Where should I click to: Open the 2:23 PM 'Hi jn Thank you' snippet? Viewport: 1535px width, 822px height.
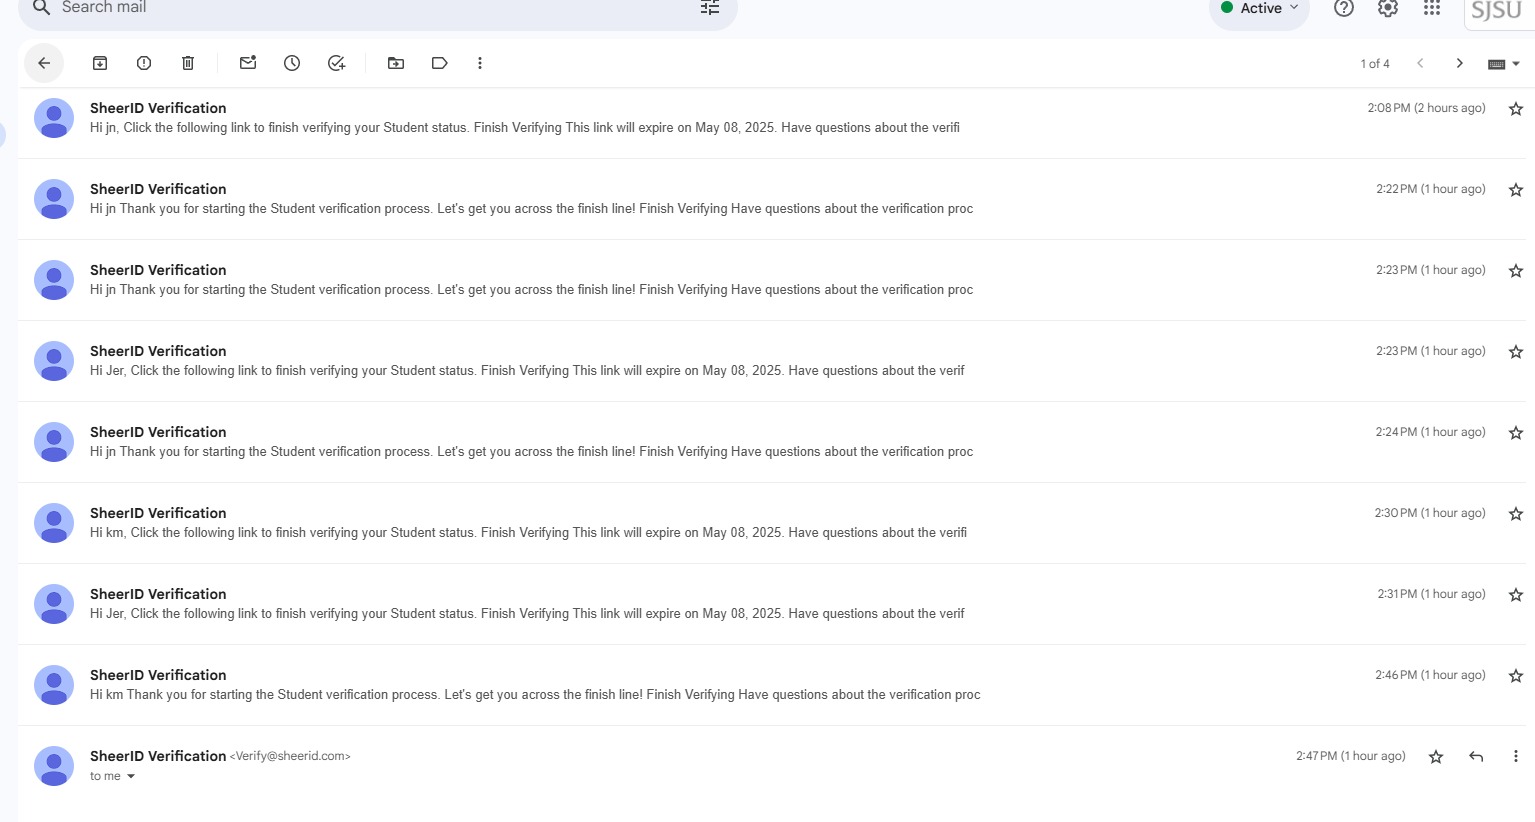point(531,290)
